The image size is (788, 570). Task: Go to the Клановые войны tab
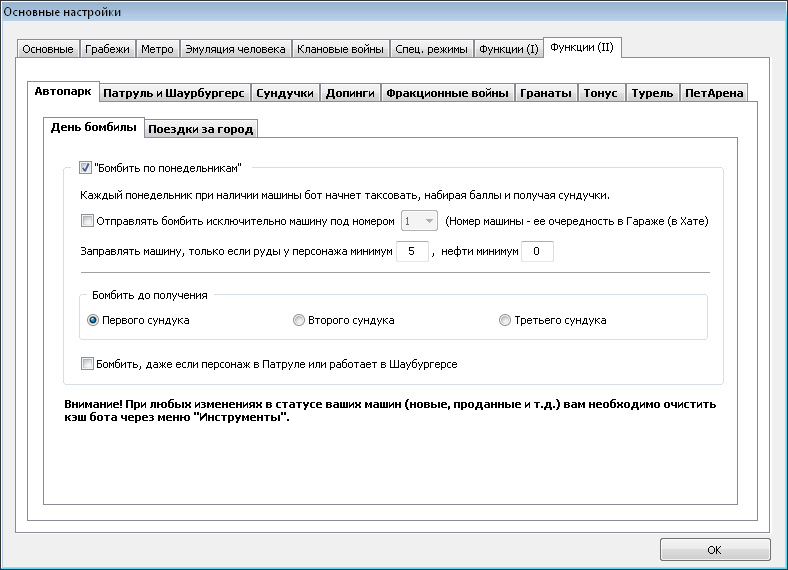[340, 49]
